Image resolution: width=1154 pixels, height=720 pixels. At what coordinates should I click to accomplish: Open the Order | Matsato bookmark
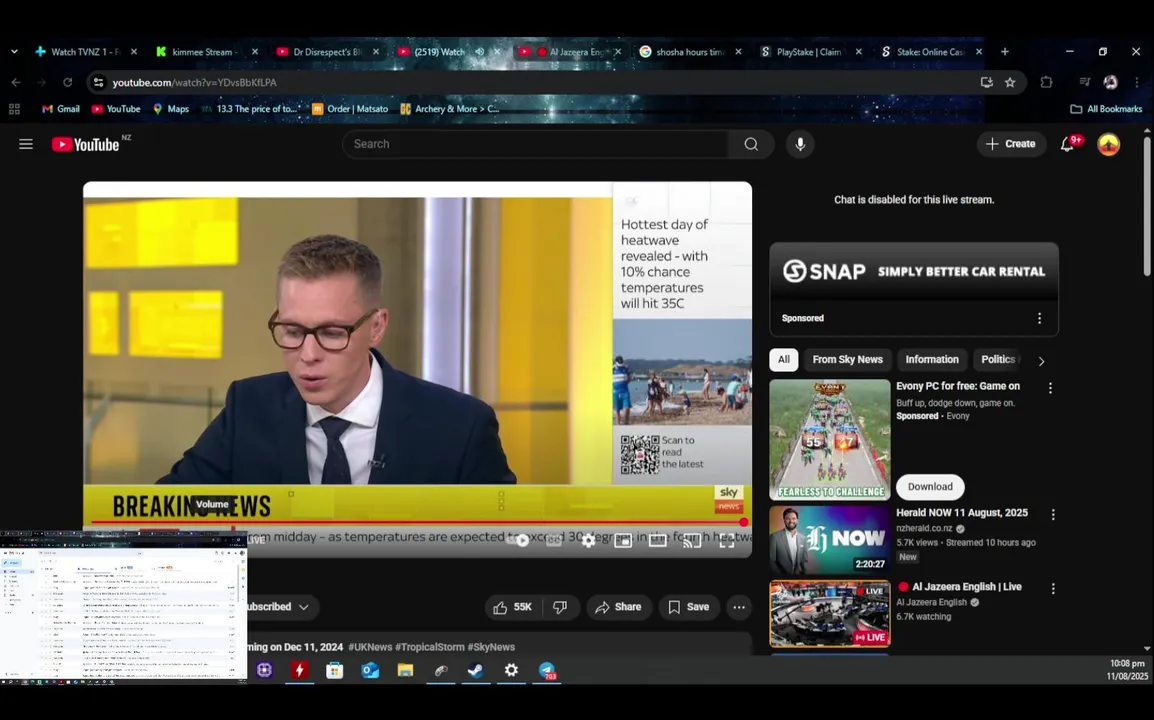pyautogui.click(x=350, y=109)
